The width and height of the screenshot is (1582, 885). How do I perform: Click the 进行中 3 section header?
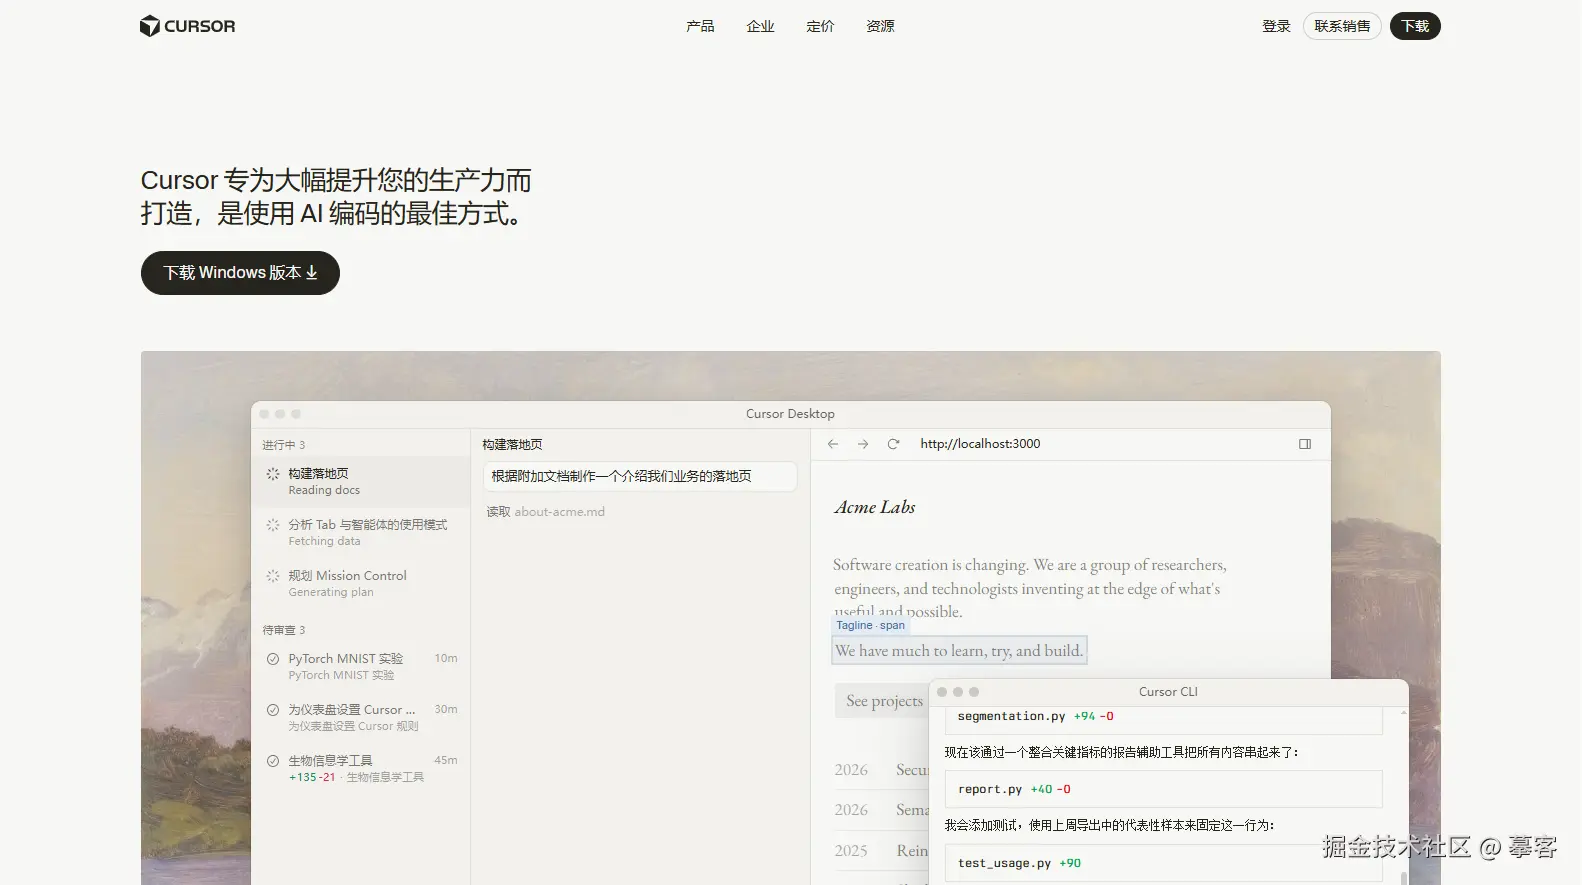pyautogui.click(x=284, y=445)
